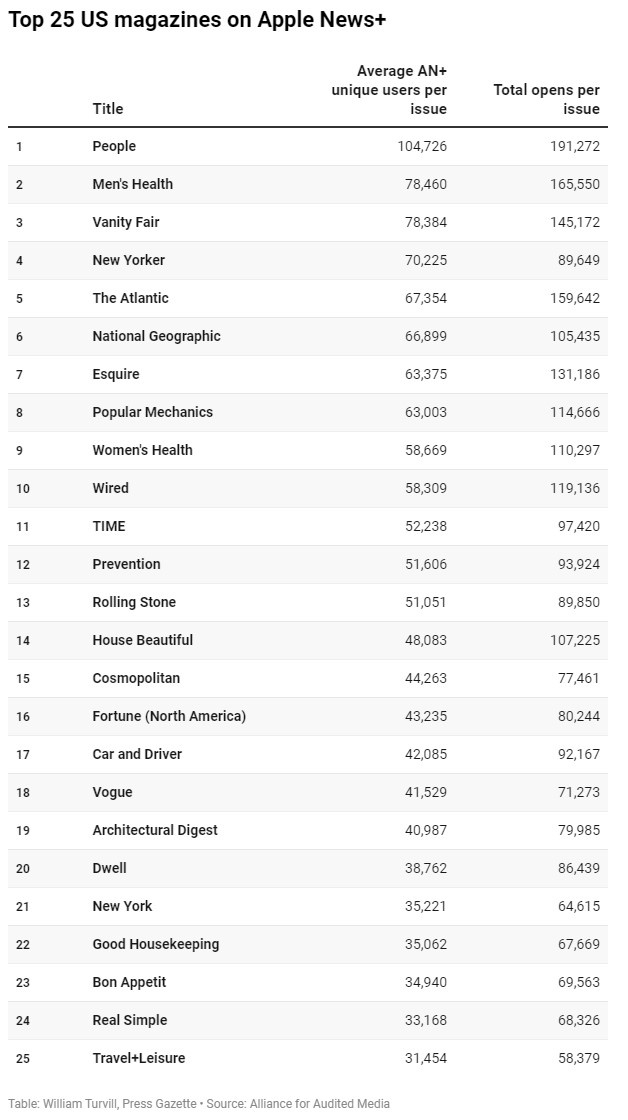Image resolution: width=628 pixels, height=1120 pixels.
Task: Select the Travel+Leisure title
Action: click(x=139, y=1058)
